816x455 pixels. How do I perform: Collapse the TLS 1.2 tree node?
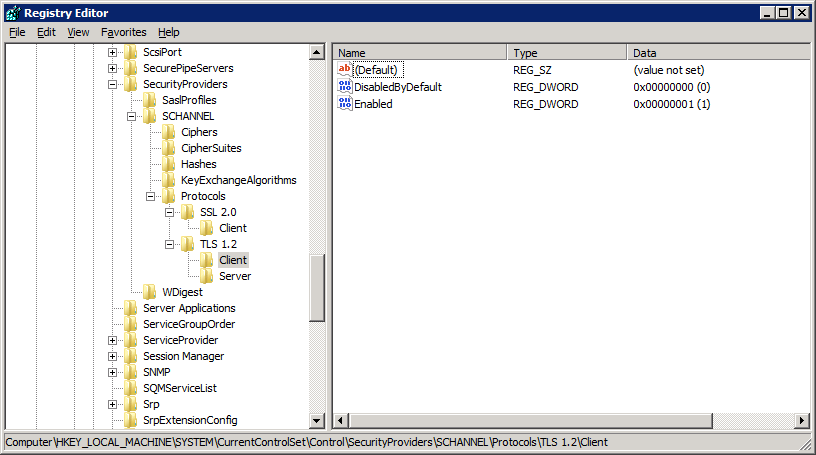[170, 244]
